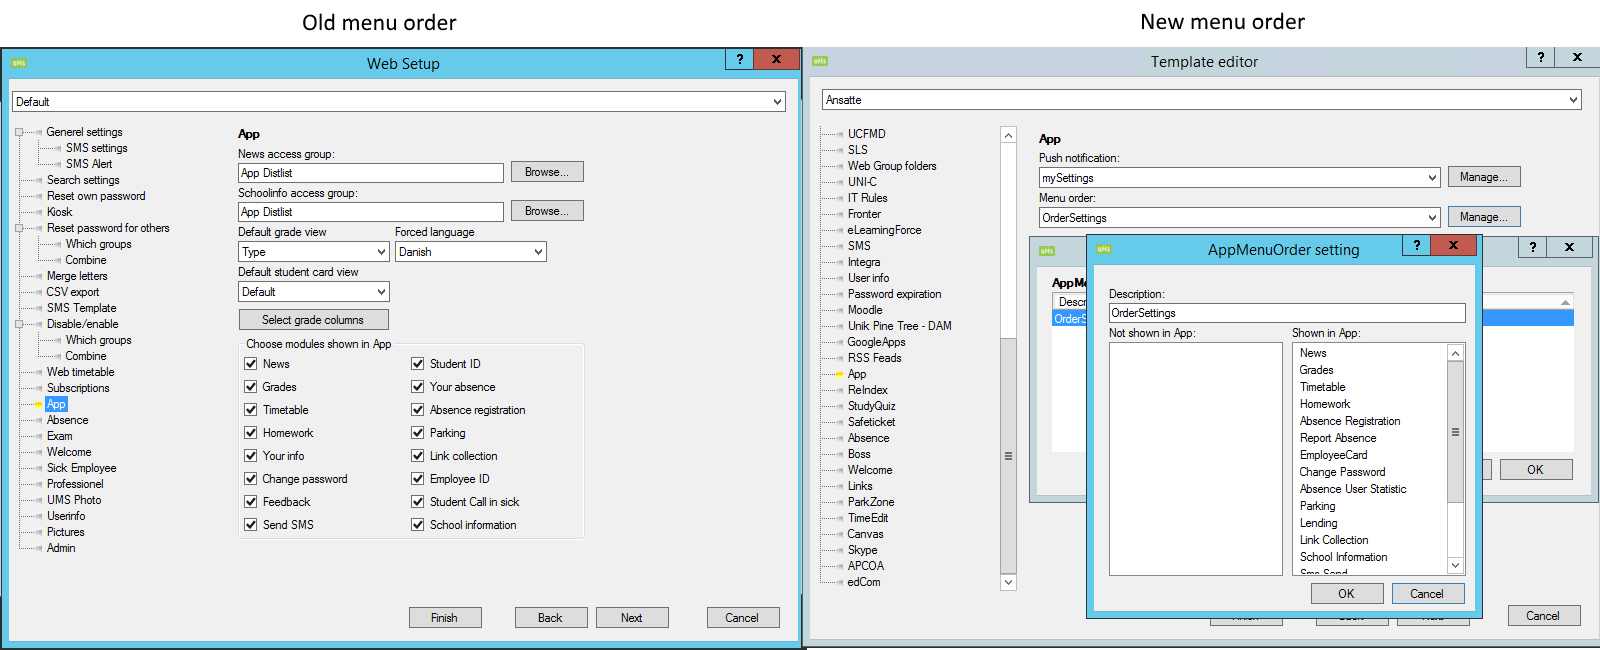Click the help question mark in Web Setup

pyautogui.click(x=740, y=60)
